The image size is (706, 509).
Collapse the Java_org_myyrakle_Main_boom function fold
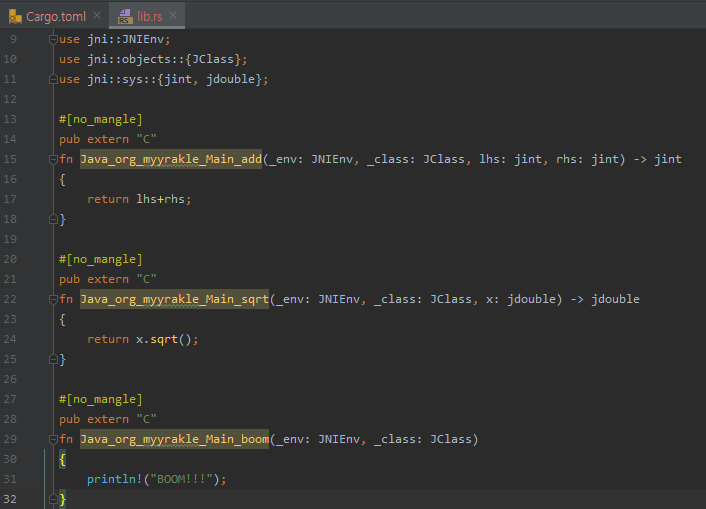(x=53, y=439)
